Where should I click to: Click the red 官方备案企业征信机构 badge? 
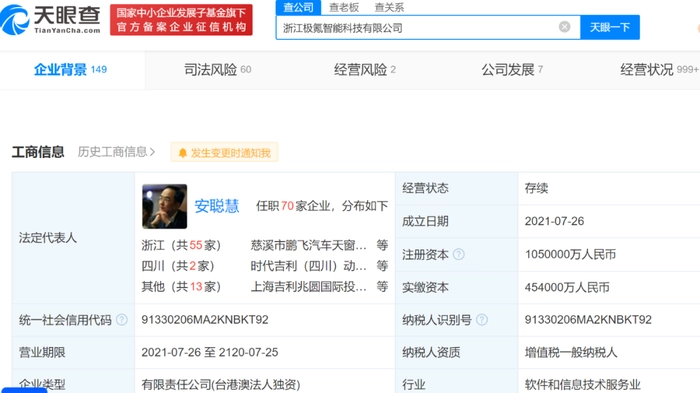coord(181,20)
